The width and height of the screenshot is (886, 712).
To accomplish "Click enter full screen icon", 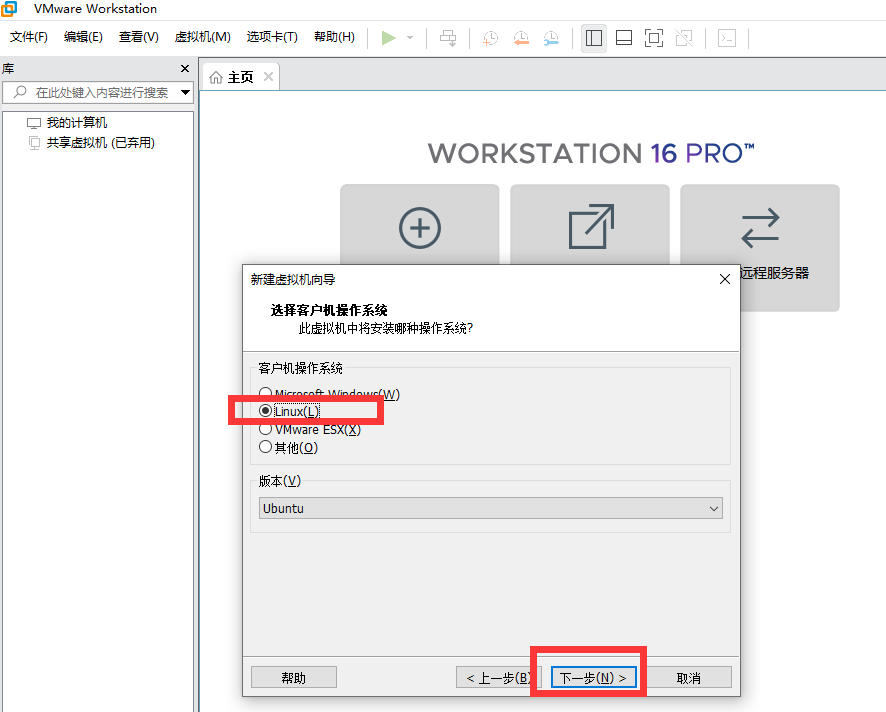I will click(x=654, y=38).
